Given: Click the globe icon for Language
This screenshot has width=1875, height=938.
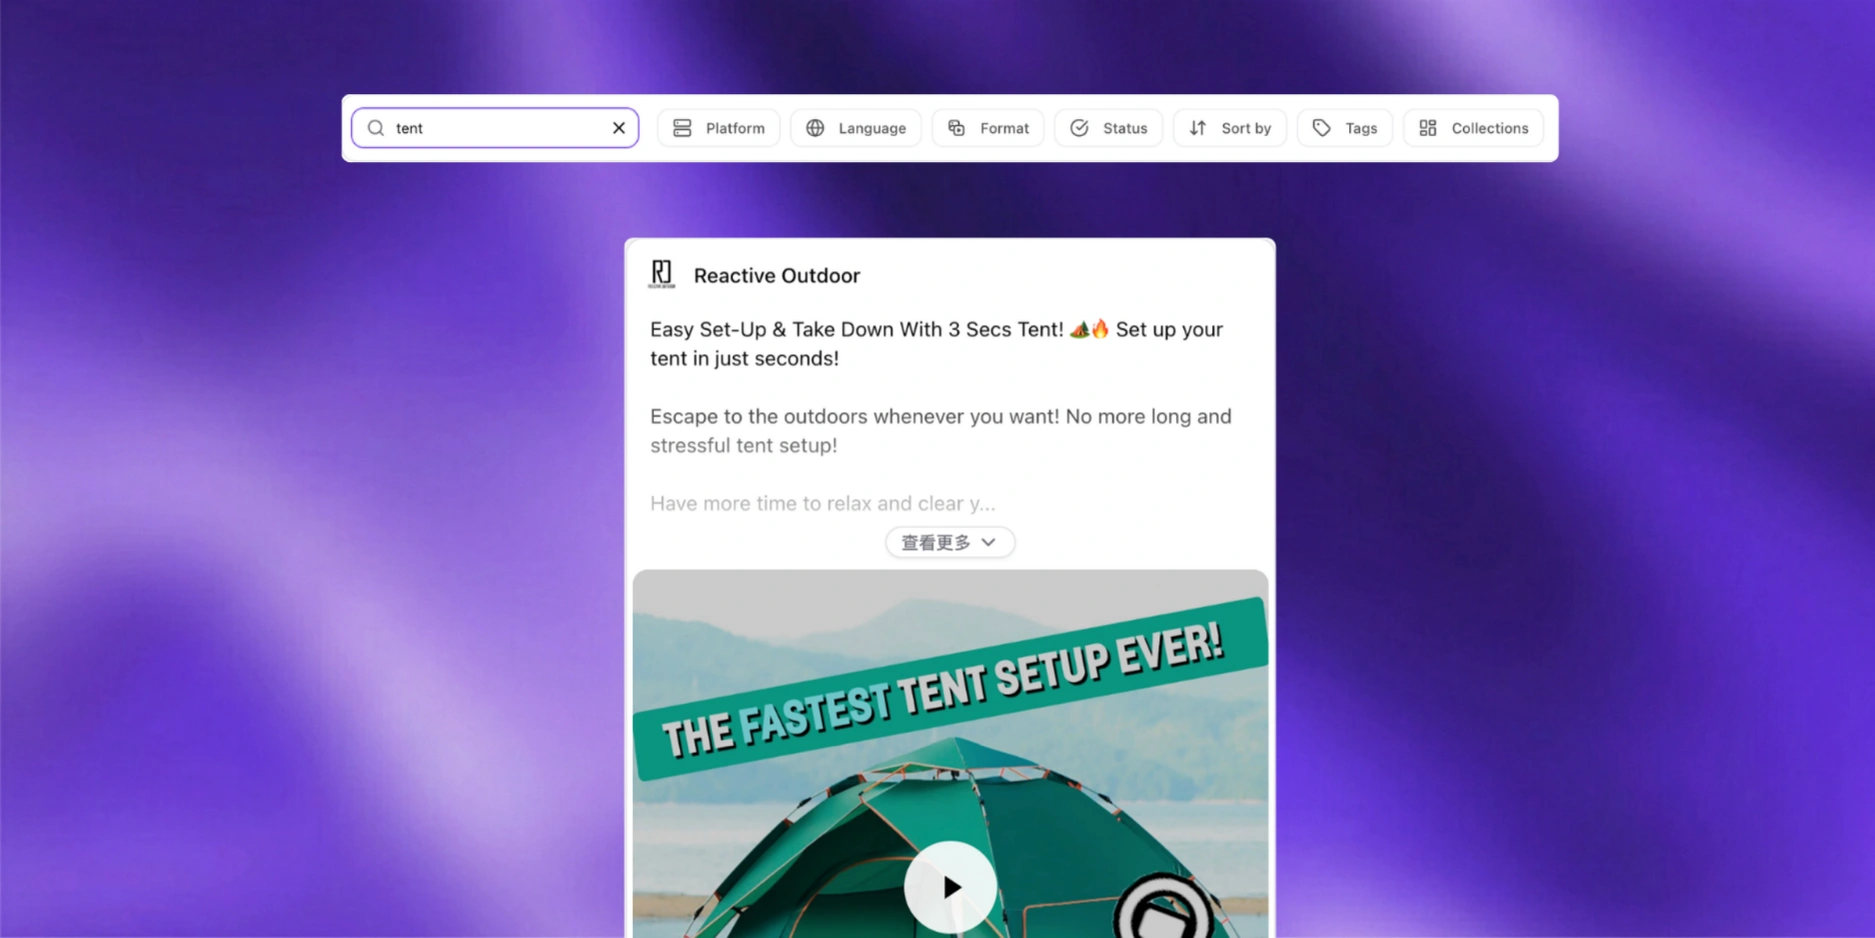Looking at the screenshot, I should click(815, 128).
